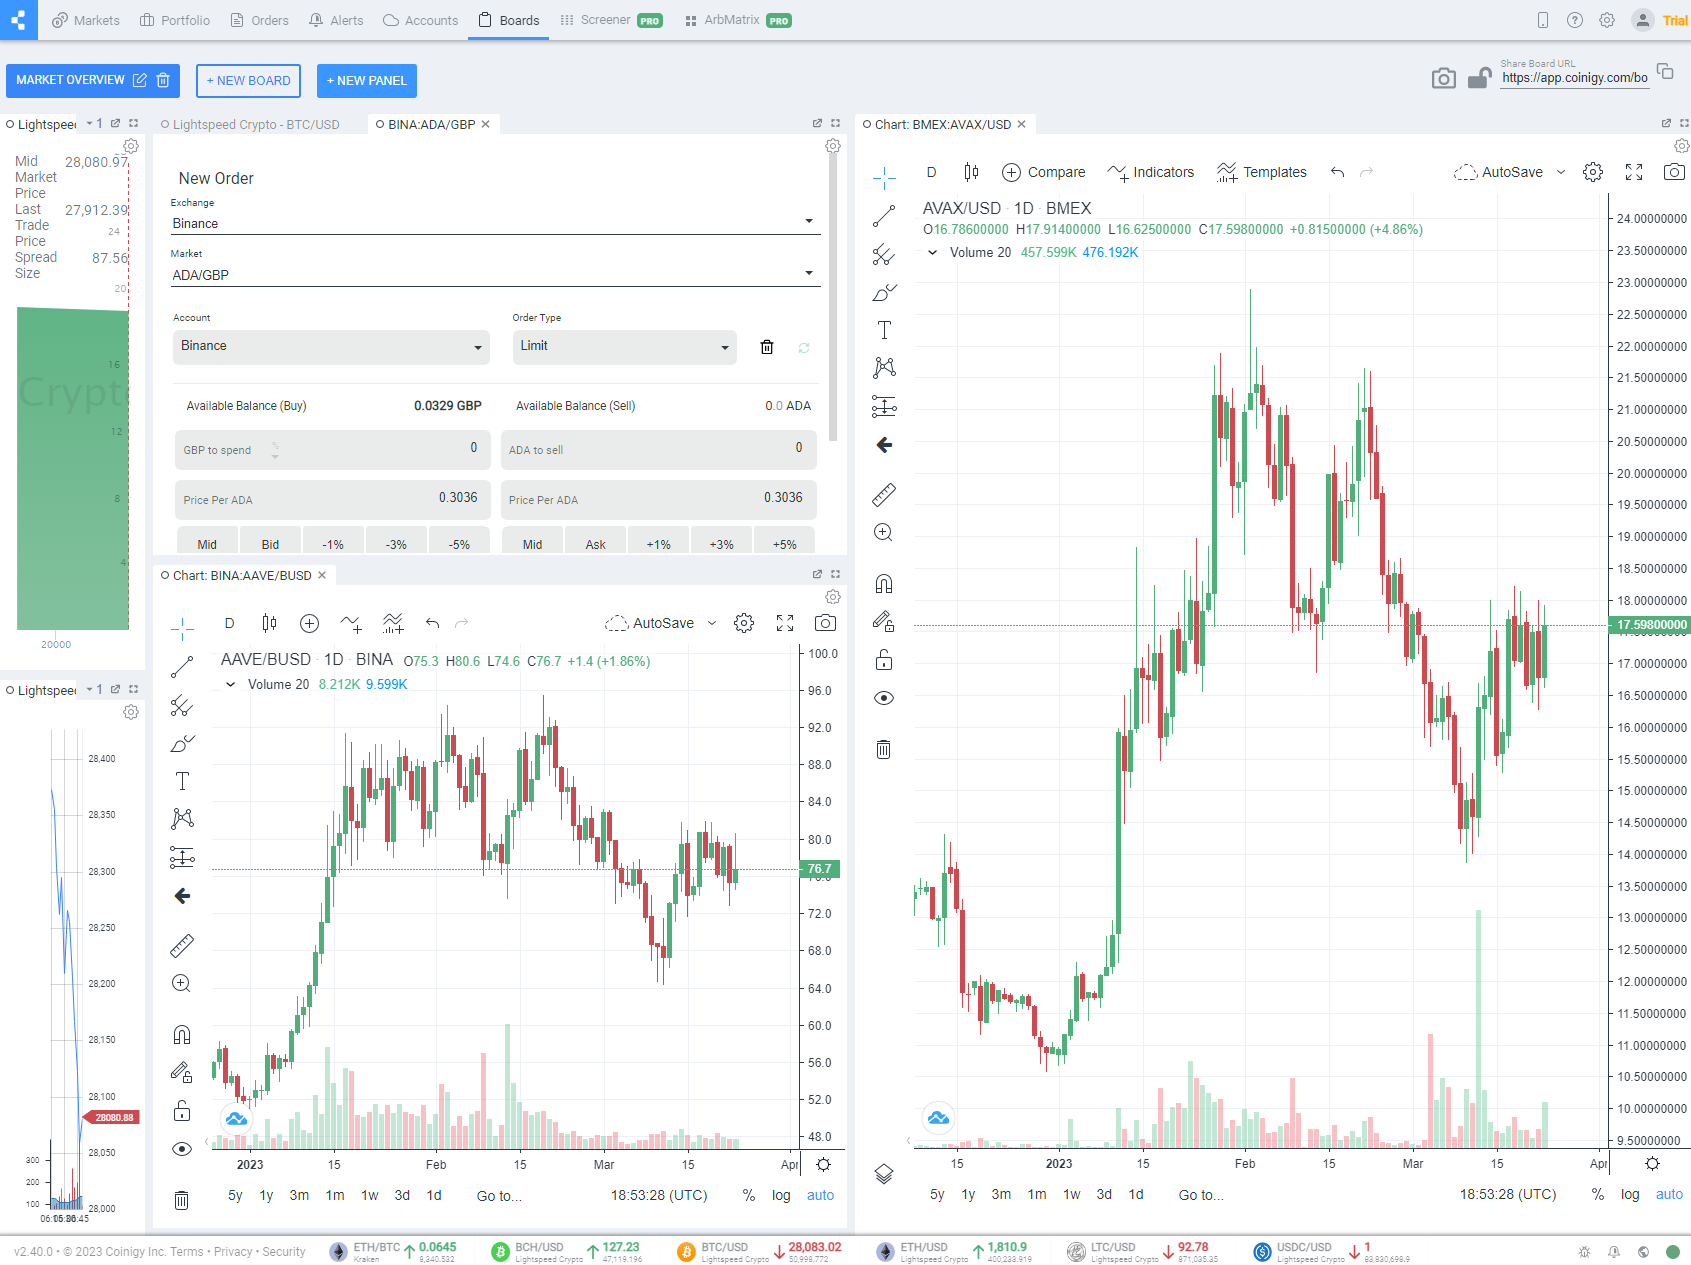Take snapshot with camera icon in AVAX/USD chart

(1674, 172)
